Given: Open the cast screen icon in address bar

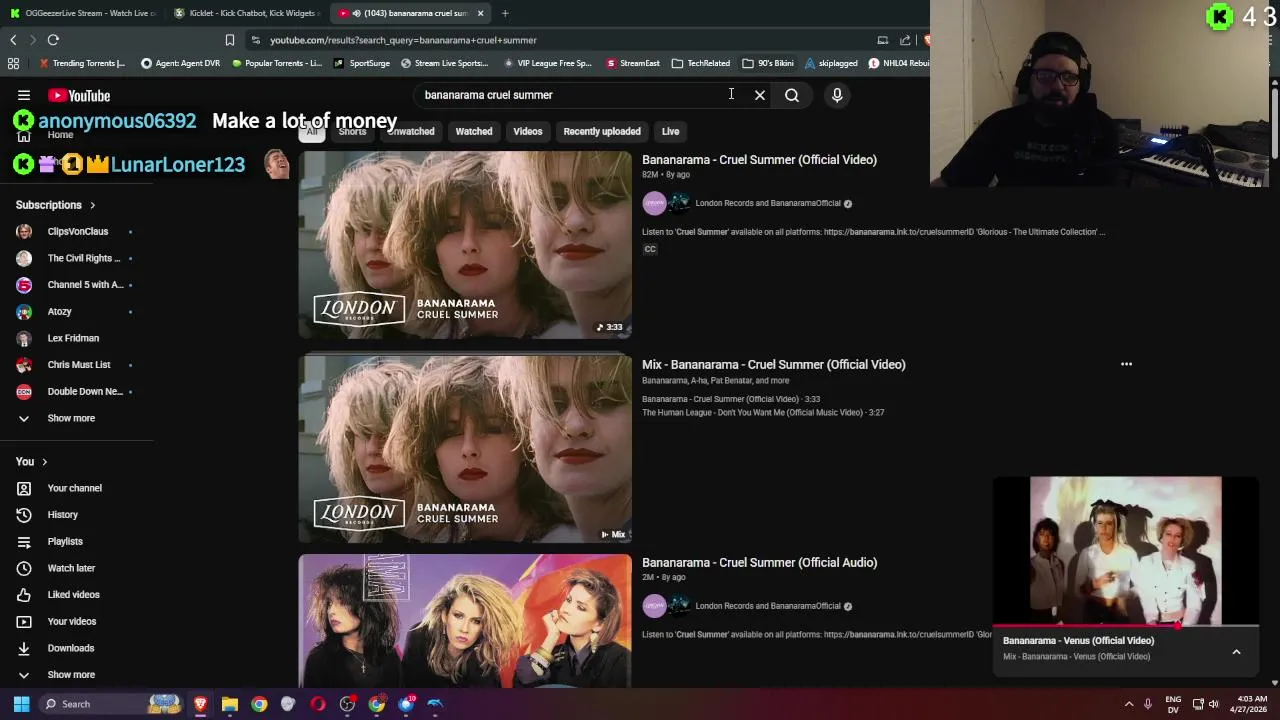Looking at the screenshot, I should (882, 40).
